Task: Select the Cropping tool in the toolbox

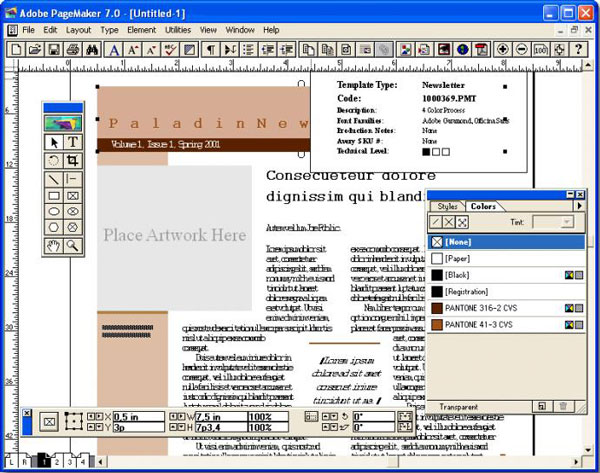Action: (x=72, y=160)
